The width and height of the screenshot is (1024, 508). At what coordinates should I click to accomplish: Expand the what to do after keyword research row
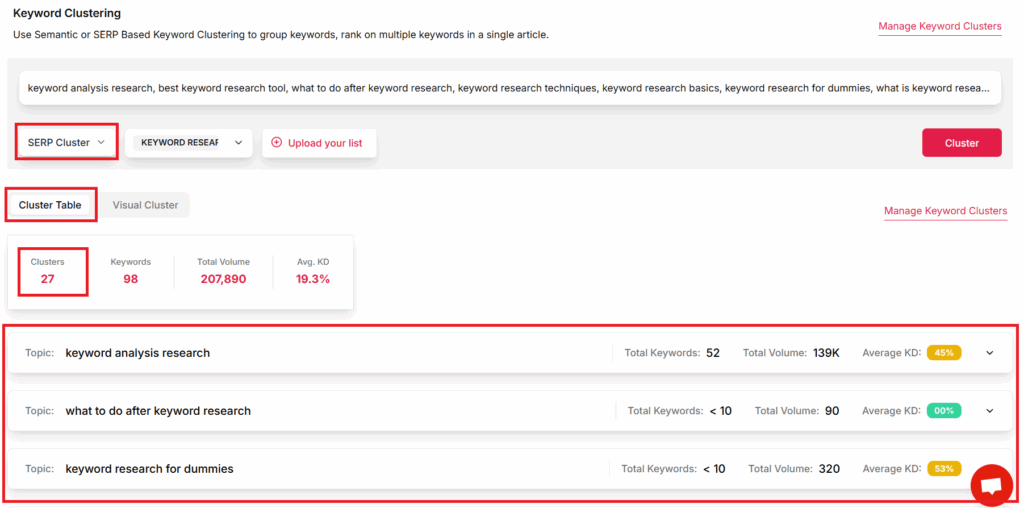coord(989,411)
